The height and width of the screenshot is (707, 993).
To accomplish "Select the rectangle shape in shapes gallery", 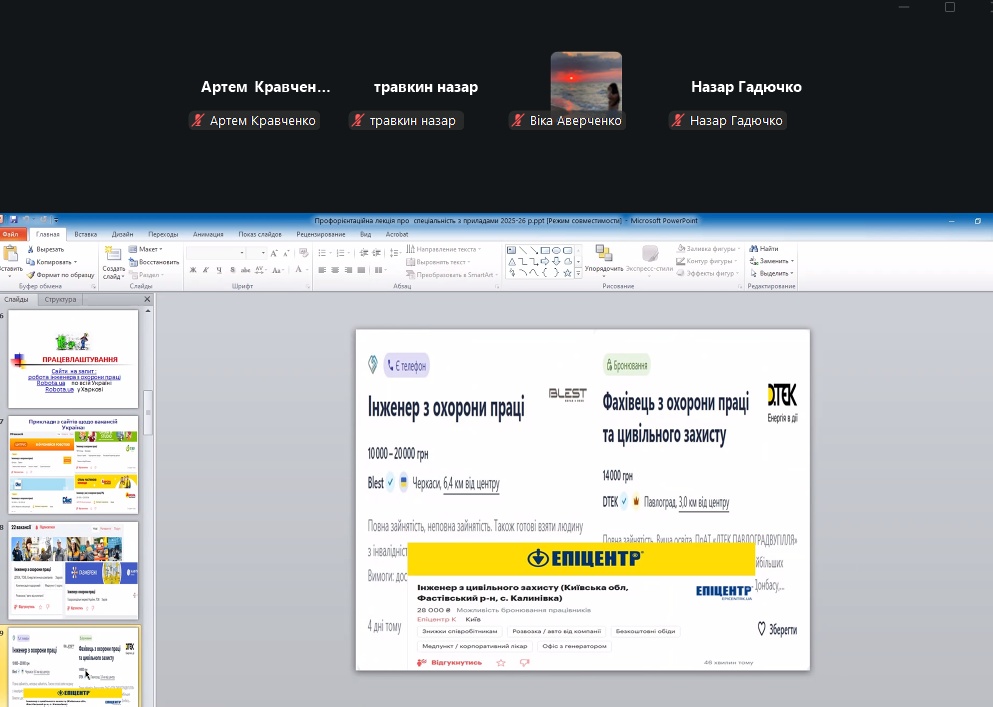I will pyautogui.click(x=545, y=250).
